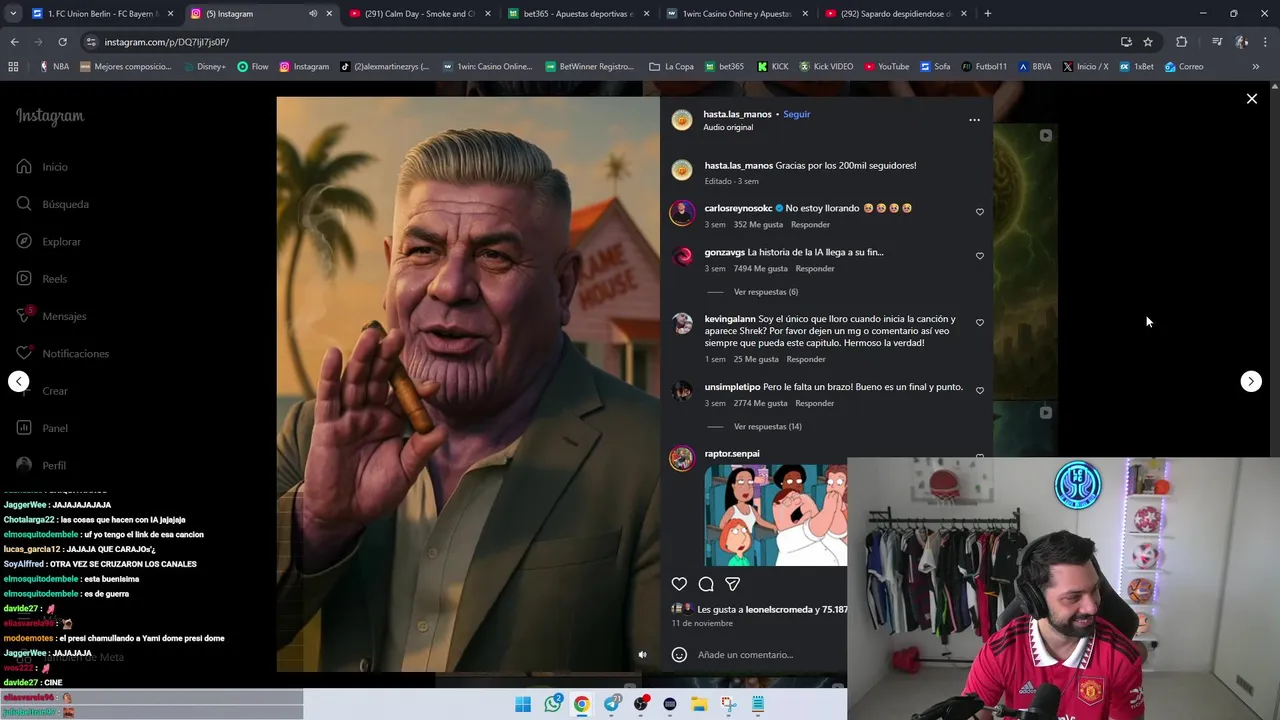Open Telegram from taskbar
The width and height of the screenshot is (1280, 720).
[x=612, y=705]
